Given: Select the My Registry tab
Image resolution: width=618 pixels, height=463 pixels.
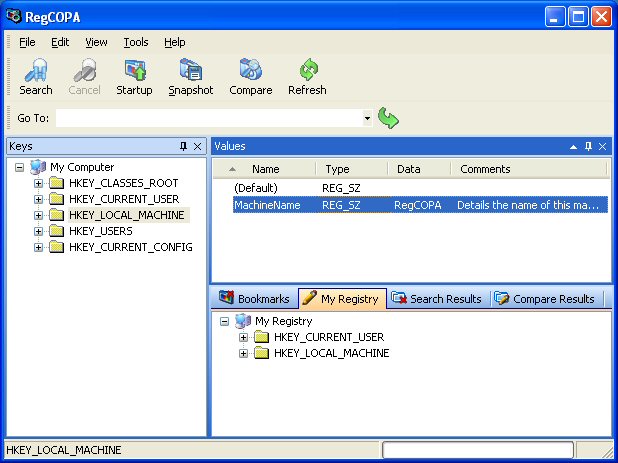Looking at the screenshot, I should click(x=342, y=299).
